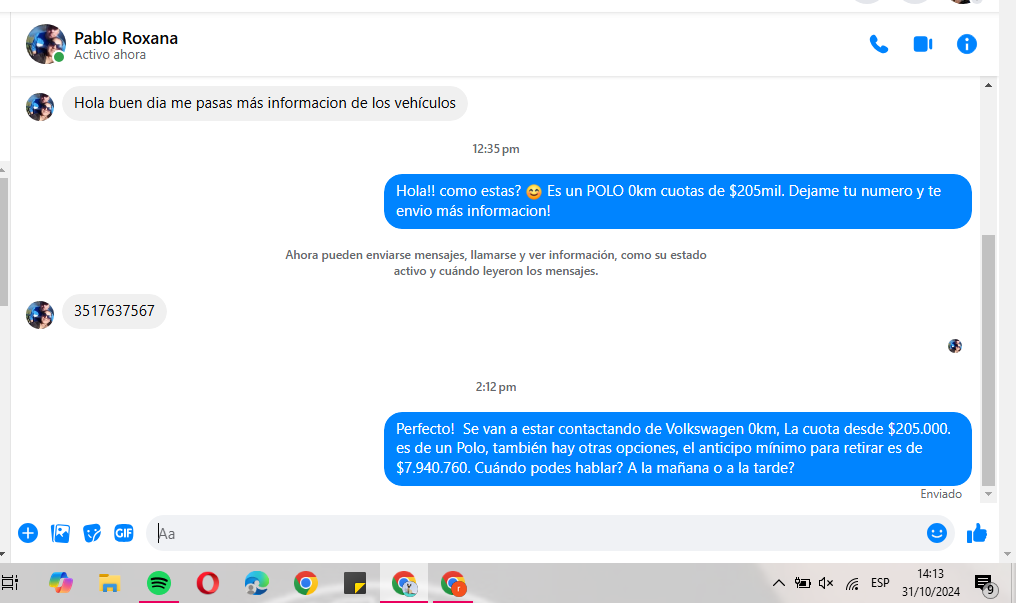Start a video call in the chat header

922,44
